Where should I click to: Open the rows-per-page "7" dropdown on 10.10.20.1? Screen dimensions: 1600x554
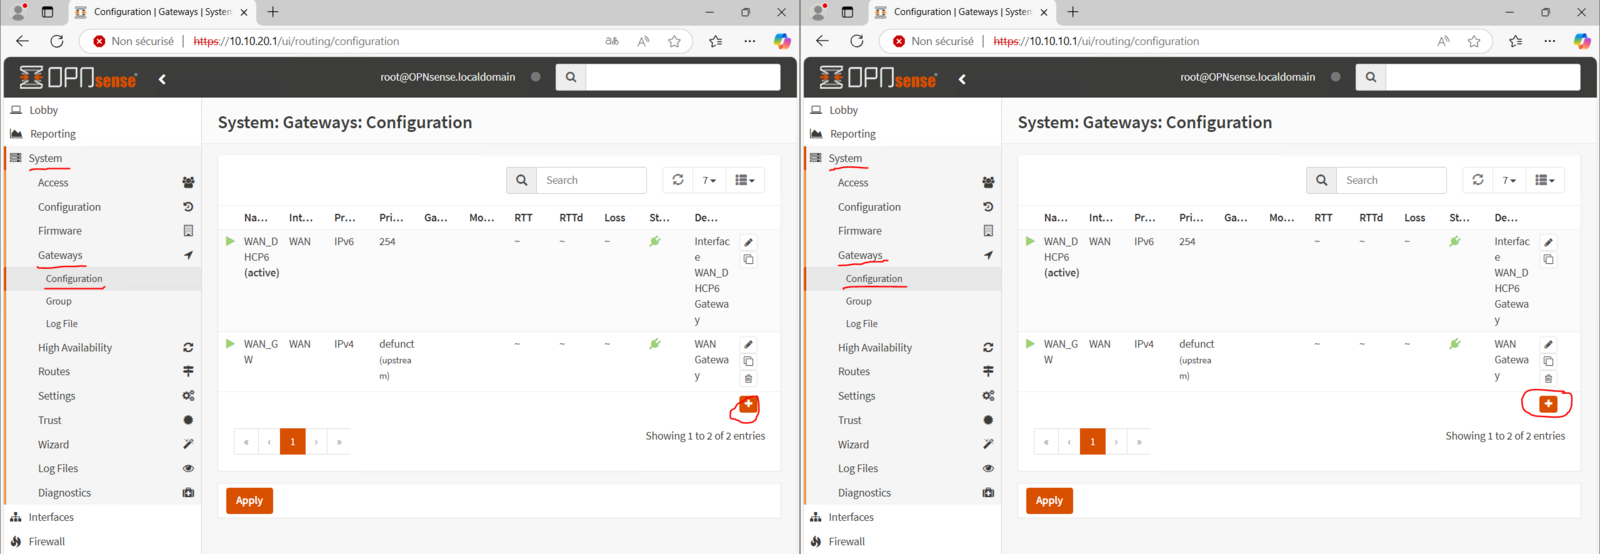tap(709, 180)
